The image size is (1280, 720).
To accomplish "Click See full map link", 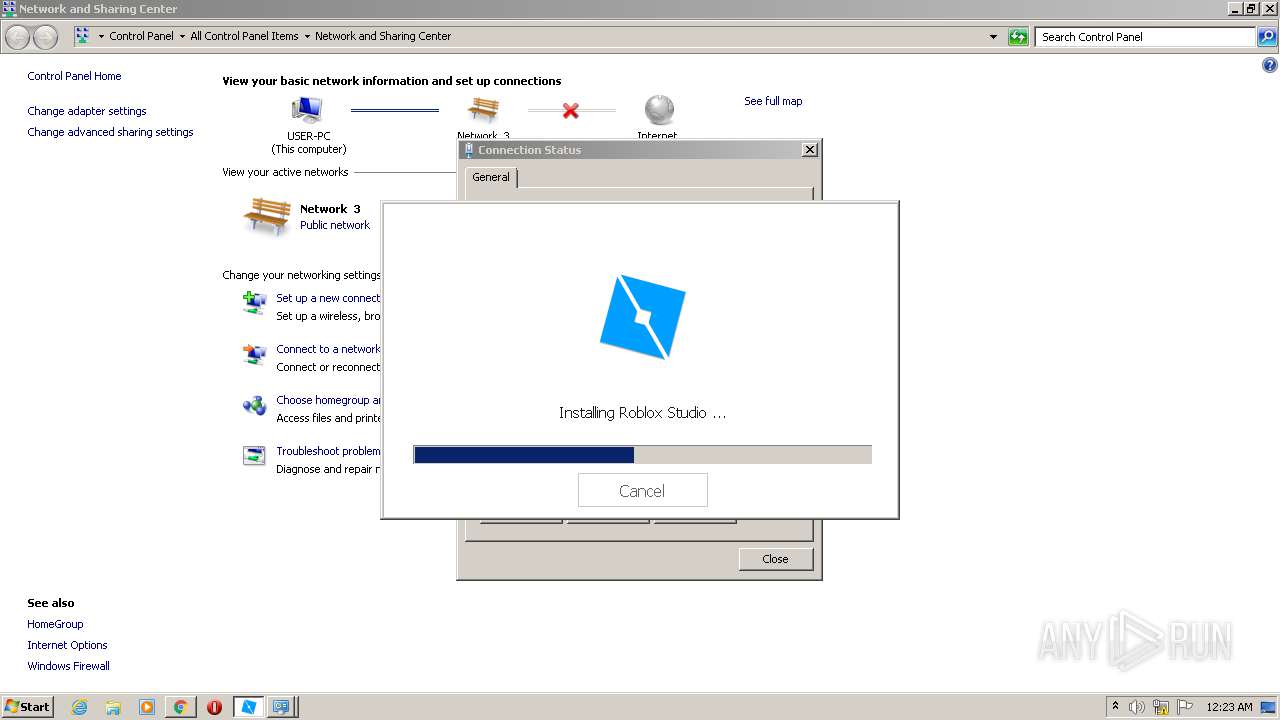I will point(773,101).
